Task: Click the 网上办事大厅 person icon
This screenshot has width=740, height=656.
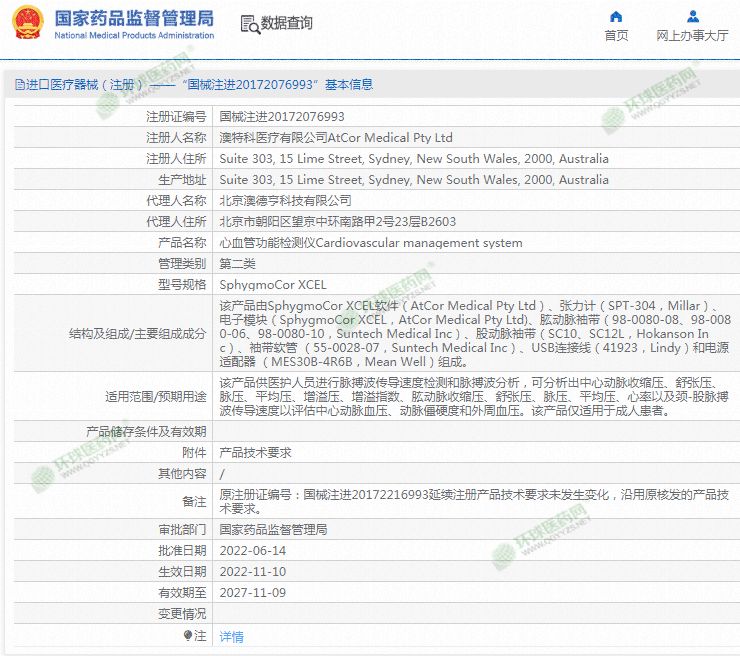Action: (x=692, y=16)
